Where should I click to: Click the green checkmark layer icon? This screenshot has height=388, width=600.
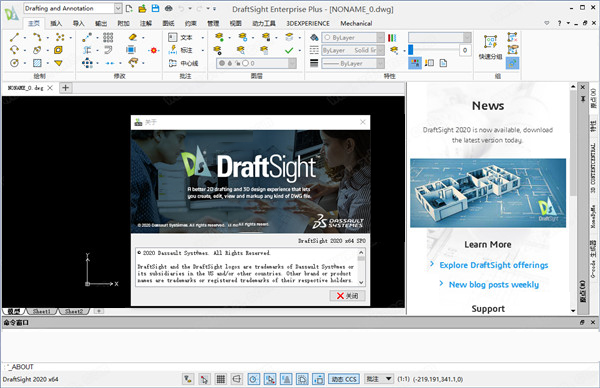pyautogui.click(x=289, y=50)
